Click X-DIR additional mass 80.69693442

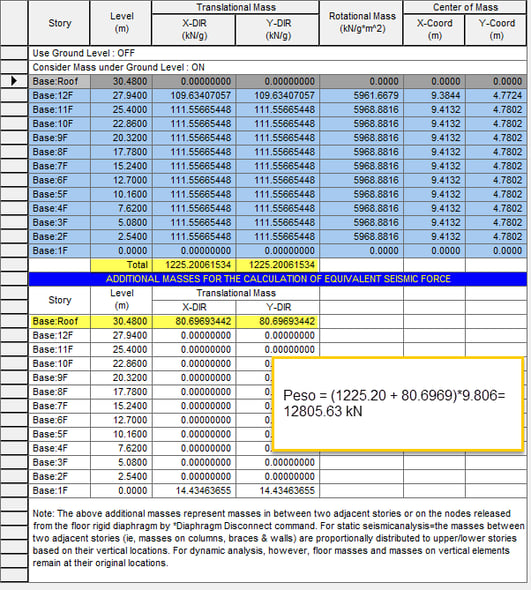coord(194,321)
